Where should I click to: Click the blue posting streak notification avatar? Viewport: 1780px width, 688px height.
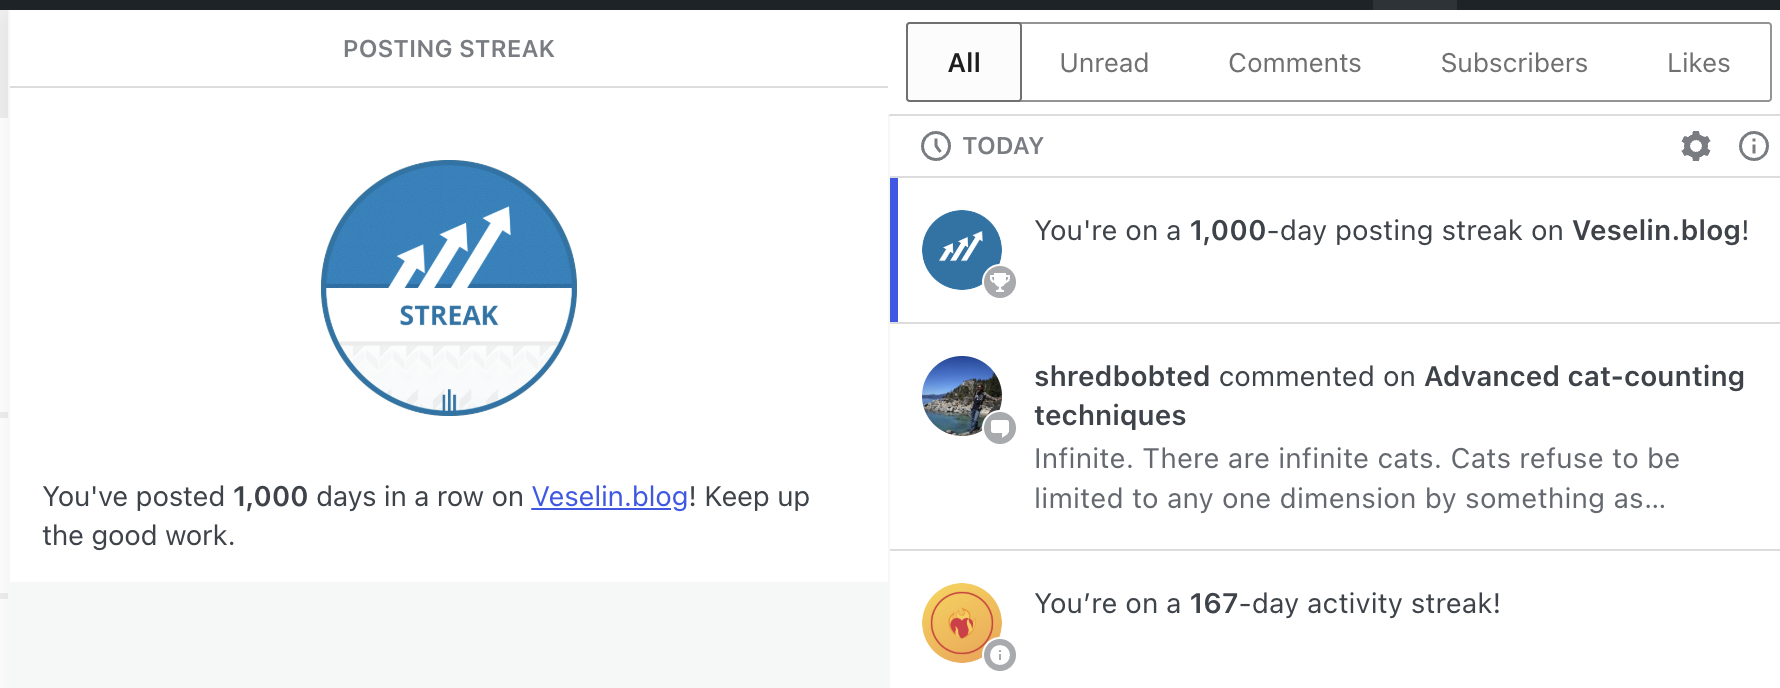click(961, 250)
